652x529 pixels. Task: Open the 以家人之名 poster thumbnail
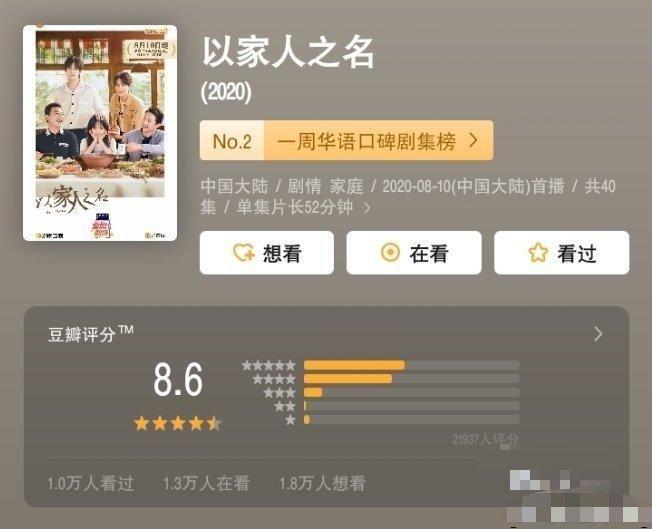100,133
